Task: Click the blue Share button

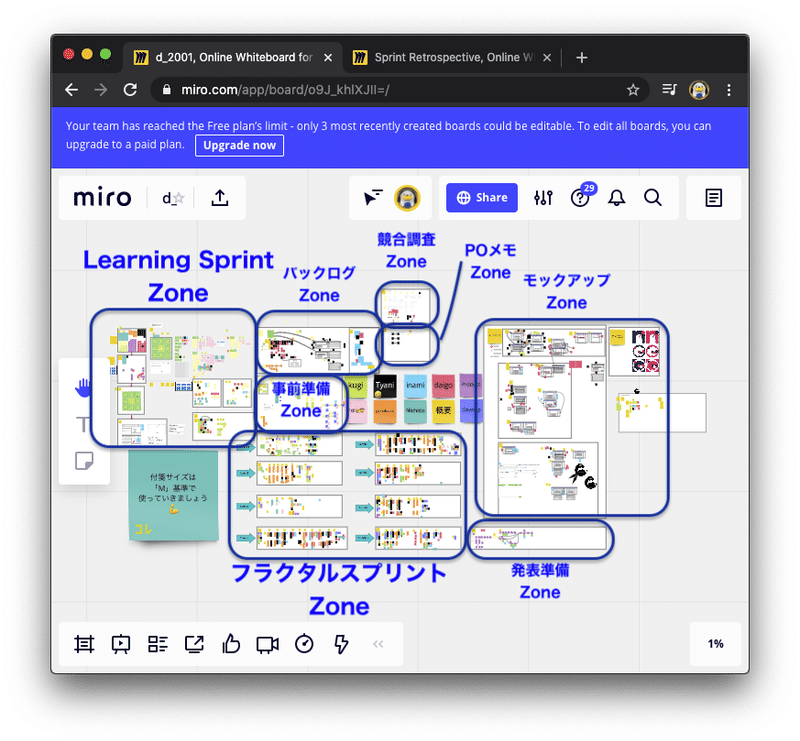Action: coord(480,197)
